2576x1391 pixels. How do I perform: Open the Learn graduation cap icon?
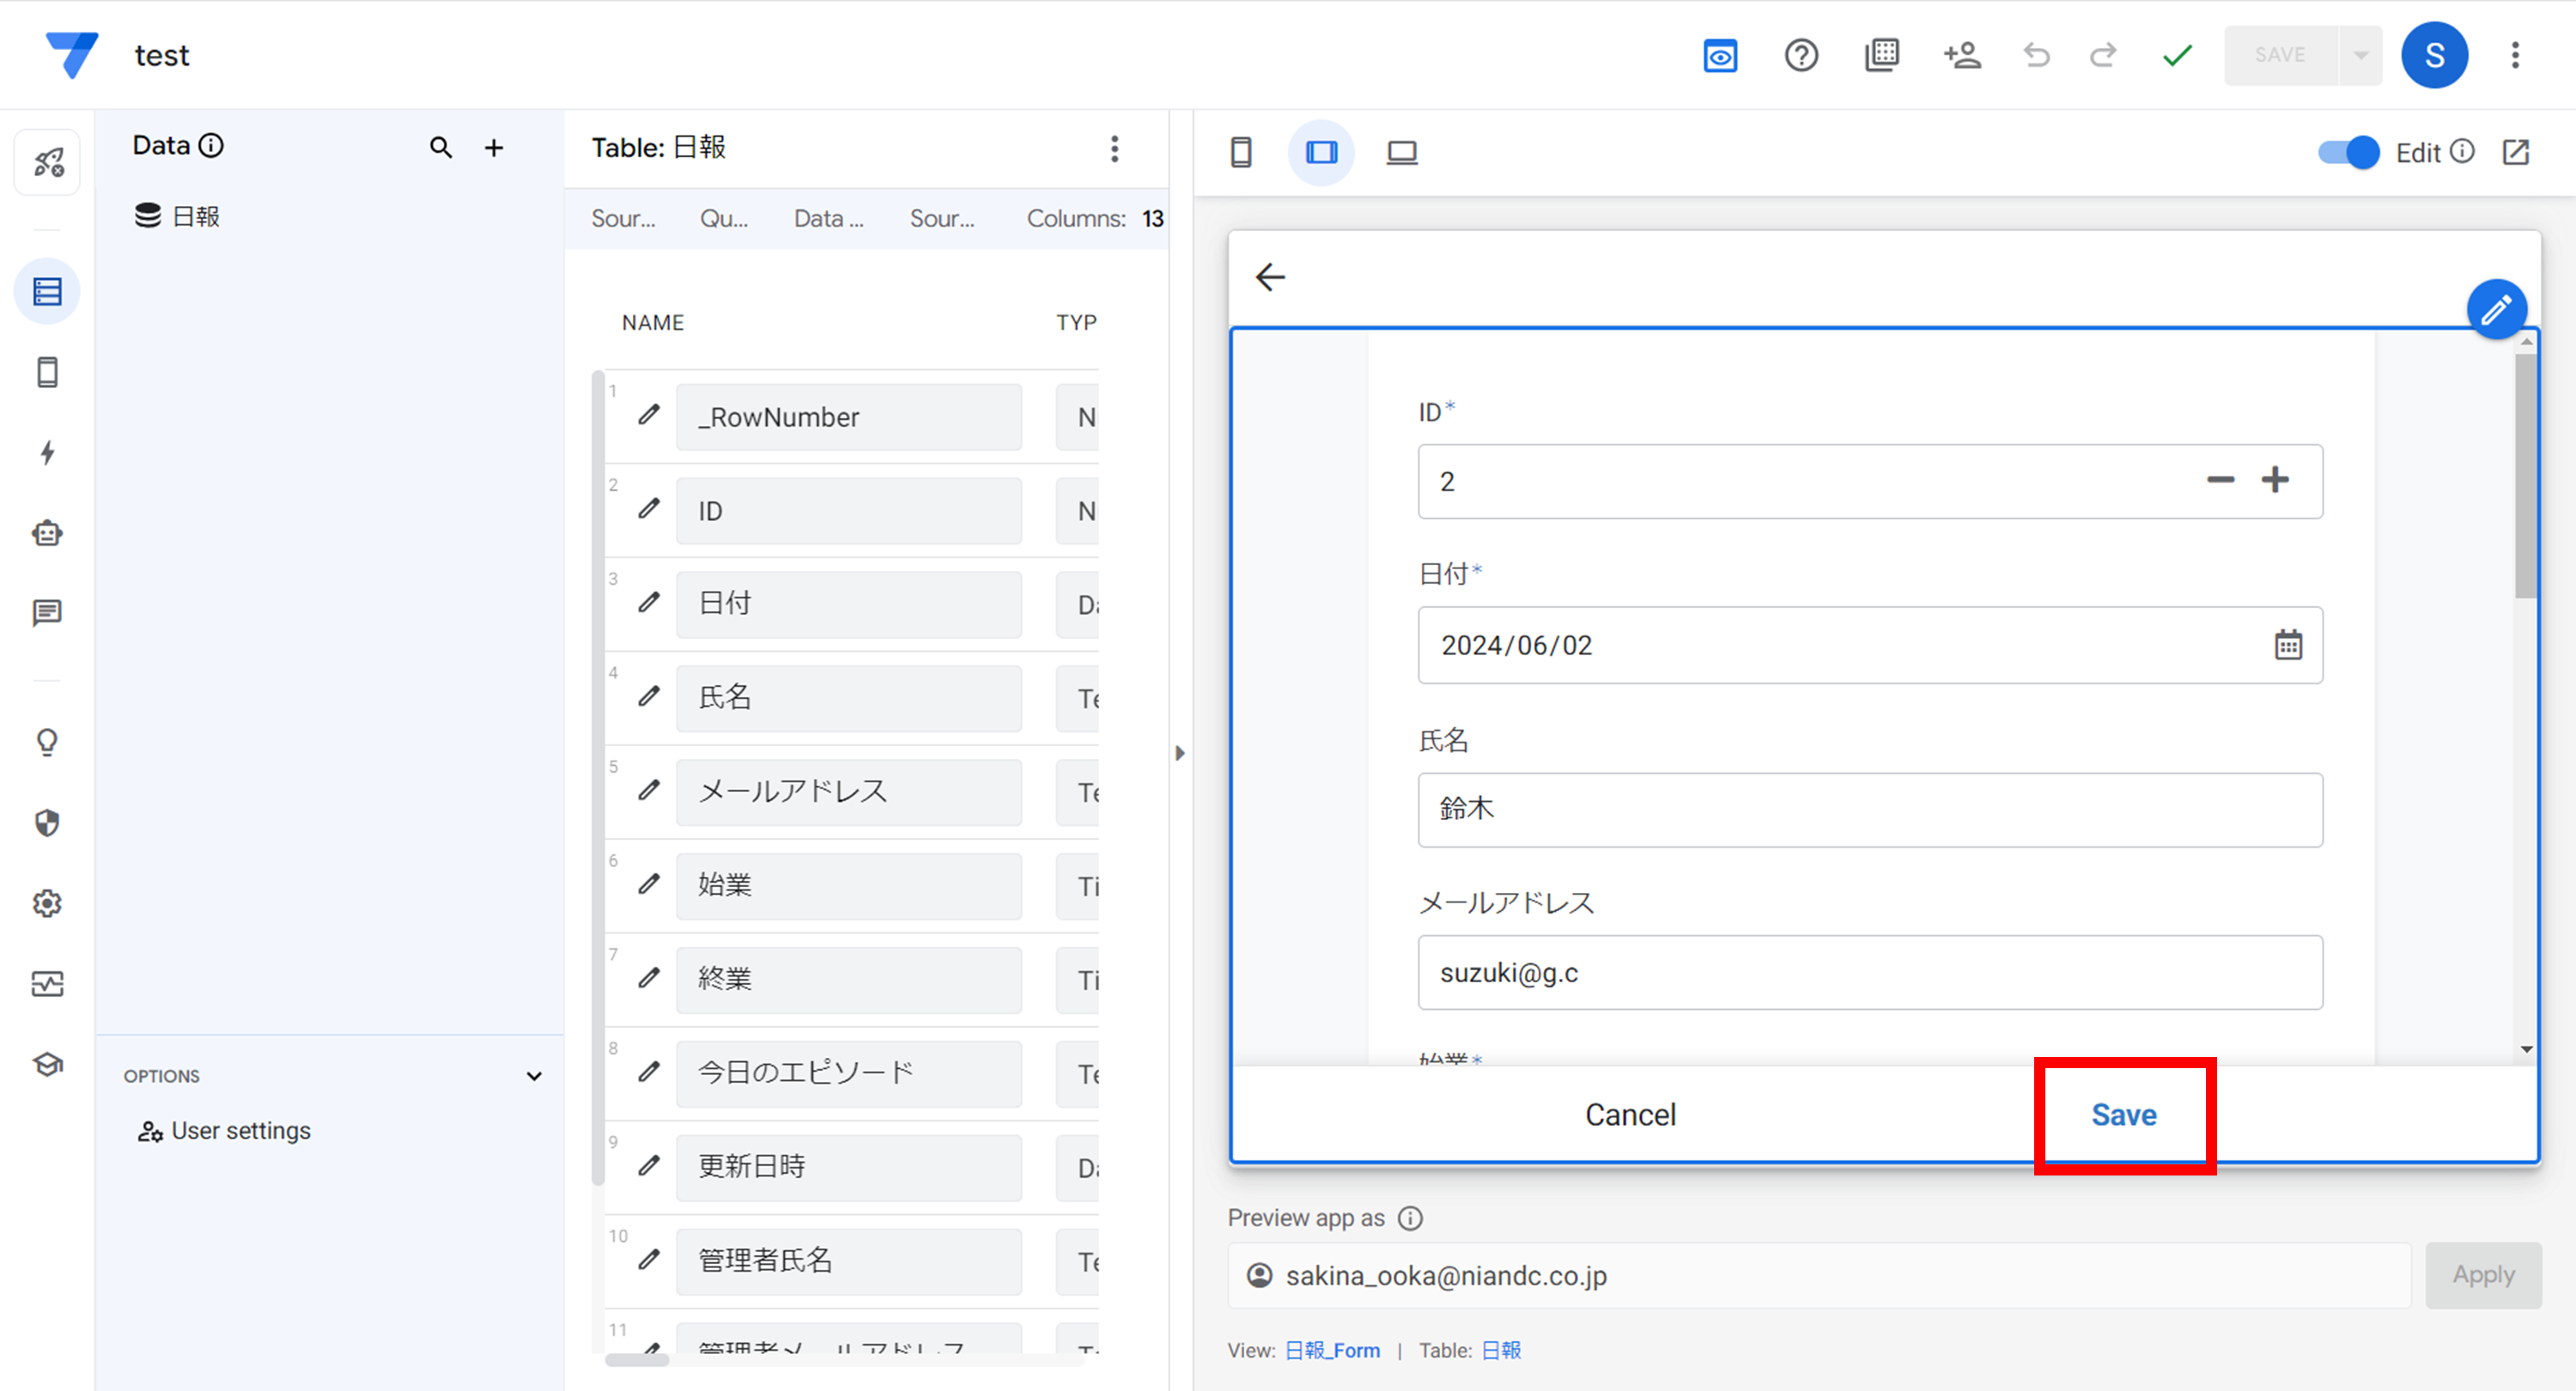47,1064
